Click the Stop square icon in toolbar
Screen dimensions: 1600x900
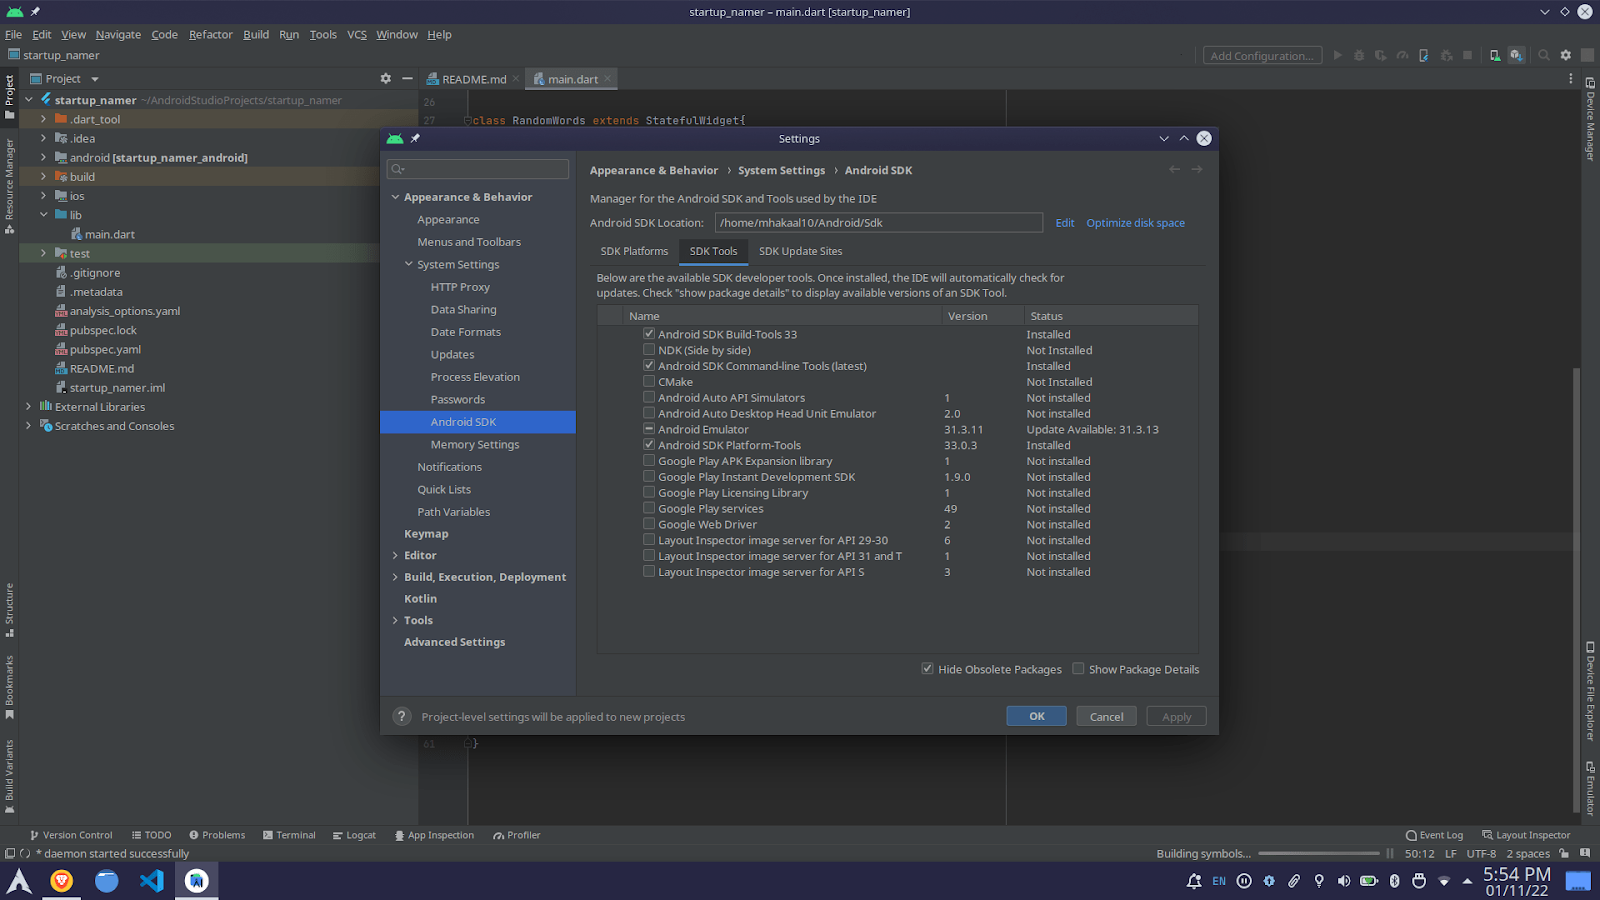(1468, 56)
